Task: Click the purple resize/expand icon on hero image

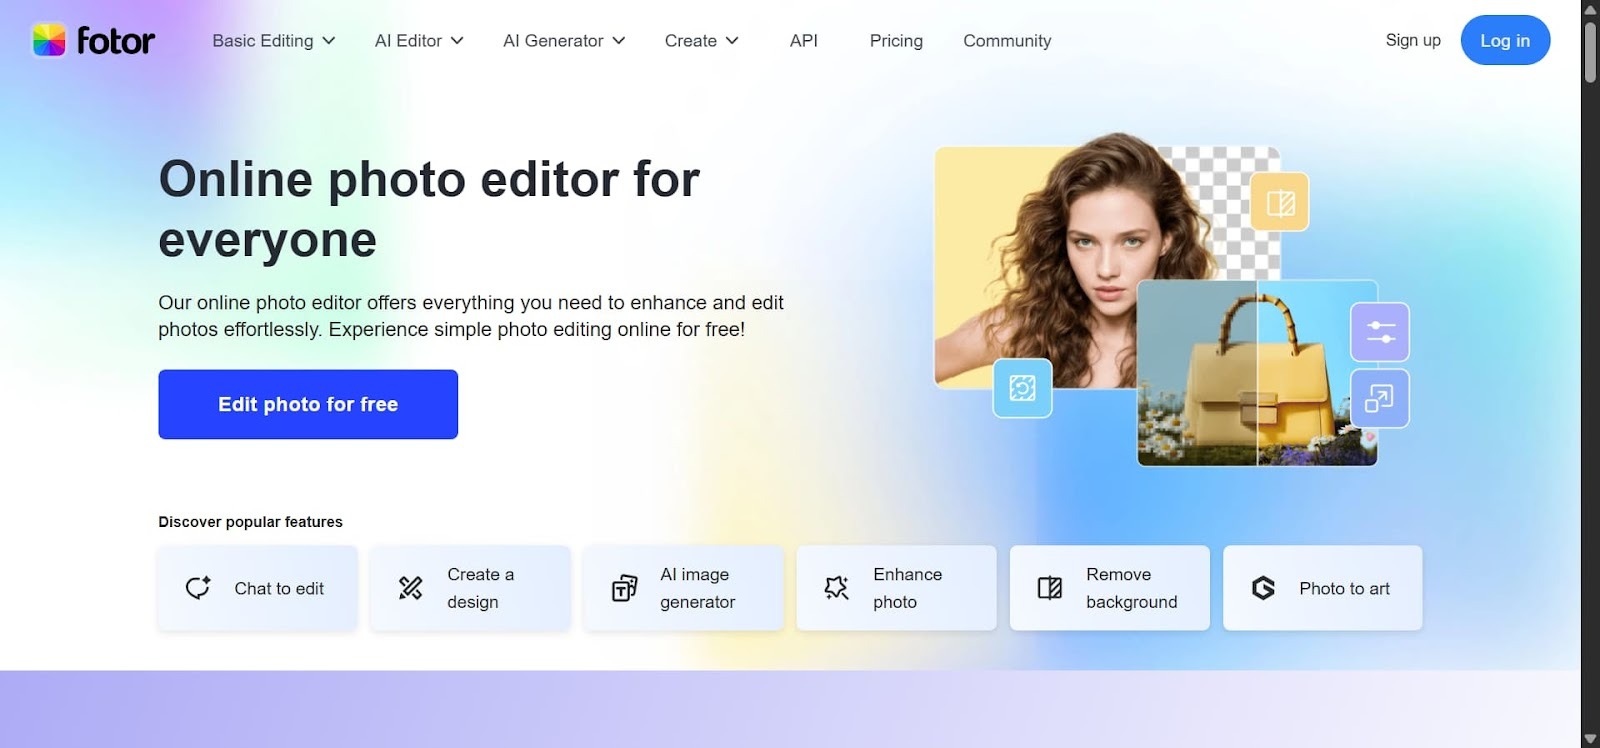Action: coord(1380,399)
